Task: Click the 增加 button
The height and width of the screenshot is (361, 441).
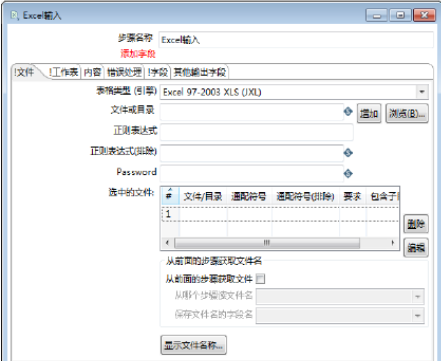Action: pyautogui.click(x=369, y=113)
